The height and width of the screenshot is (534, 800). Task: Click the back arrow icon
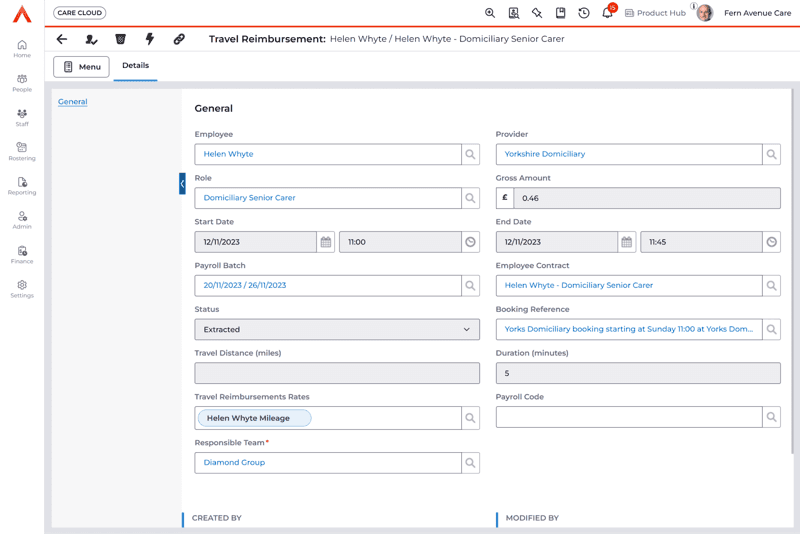(62, 39)
